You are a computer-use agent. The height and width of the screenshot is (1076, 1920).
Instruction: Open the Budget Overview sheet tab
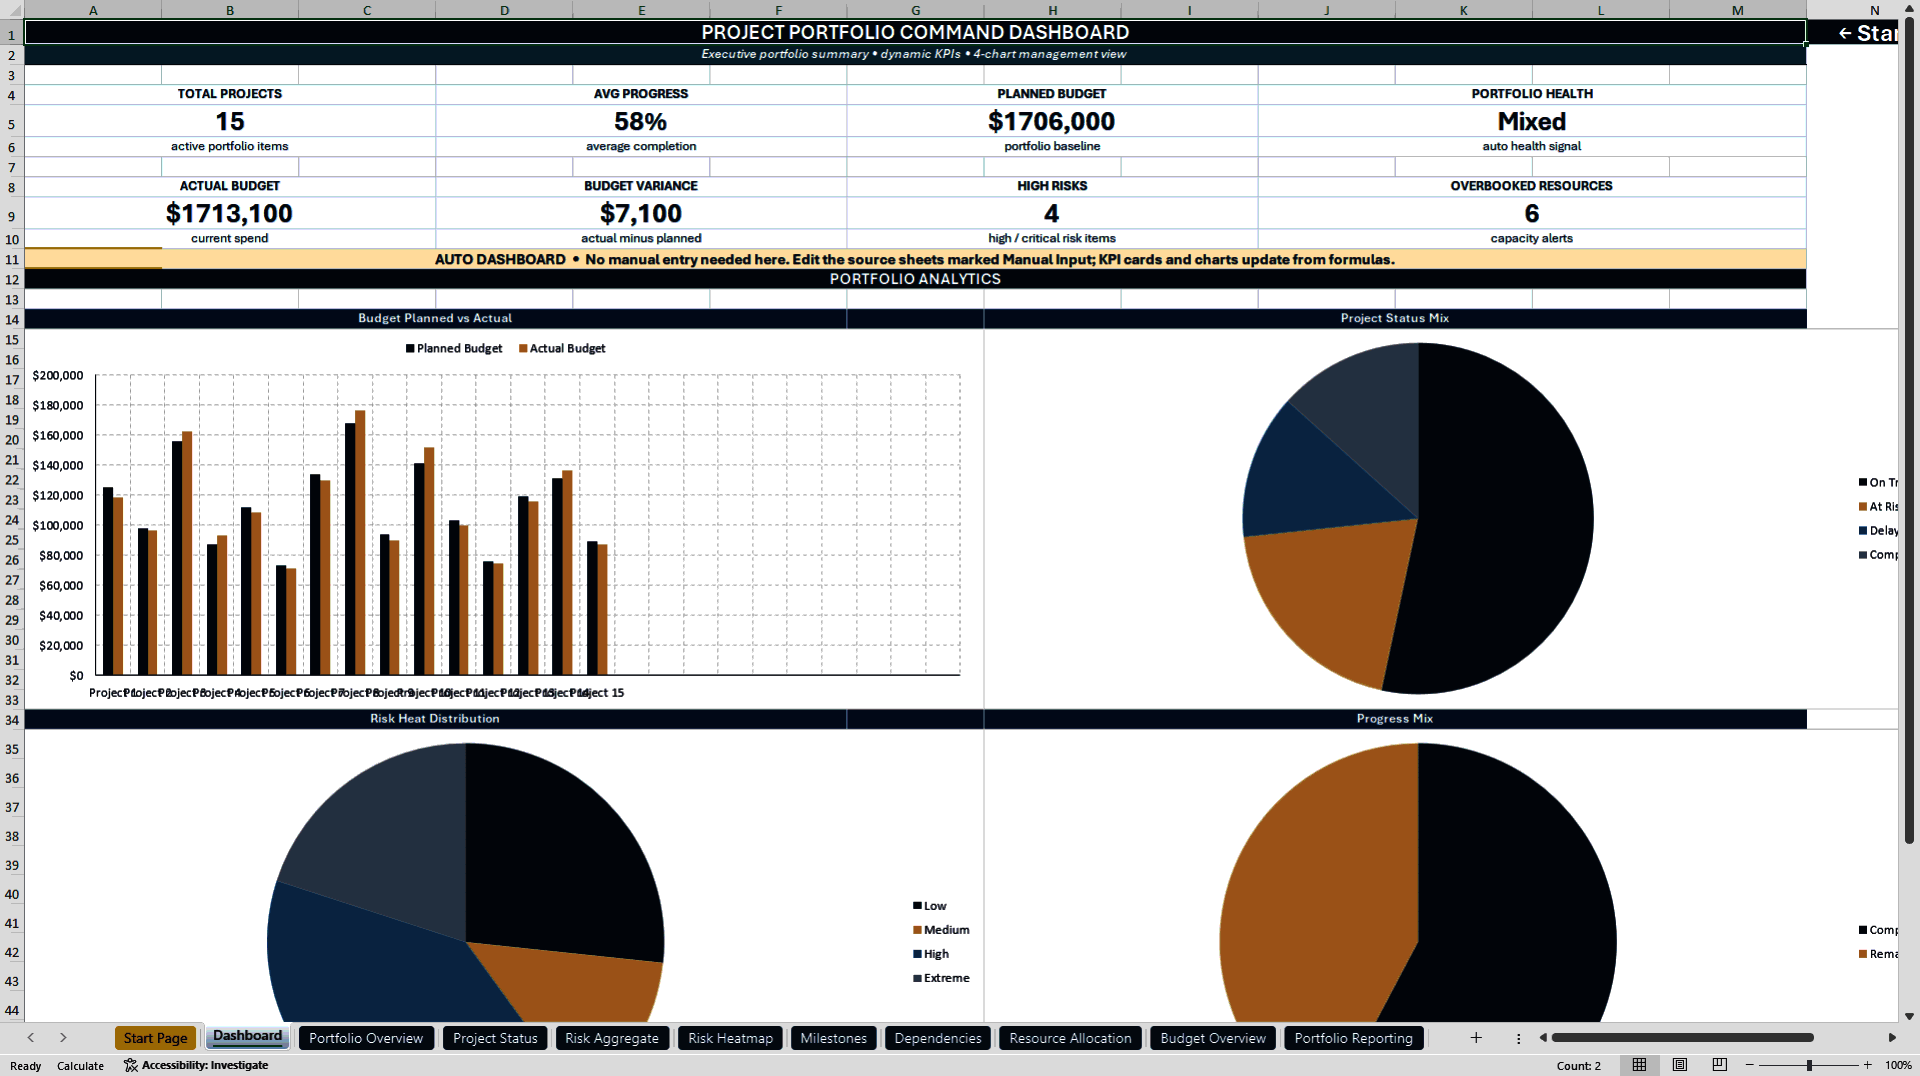point(1213,1038)
